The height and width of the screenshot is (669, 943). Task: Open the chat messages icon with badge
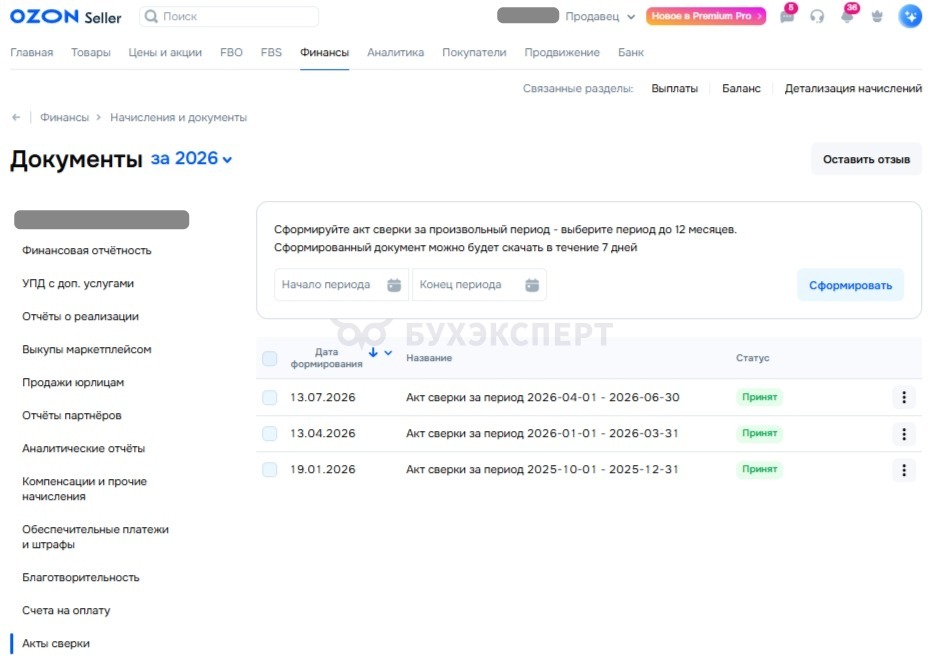(787, 16)
